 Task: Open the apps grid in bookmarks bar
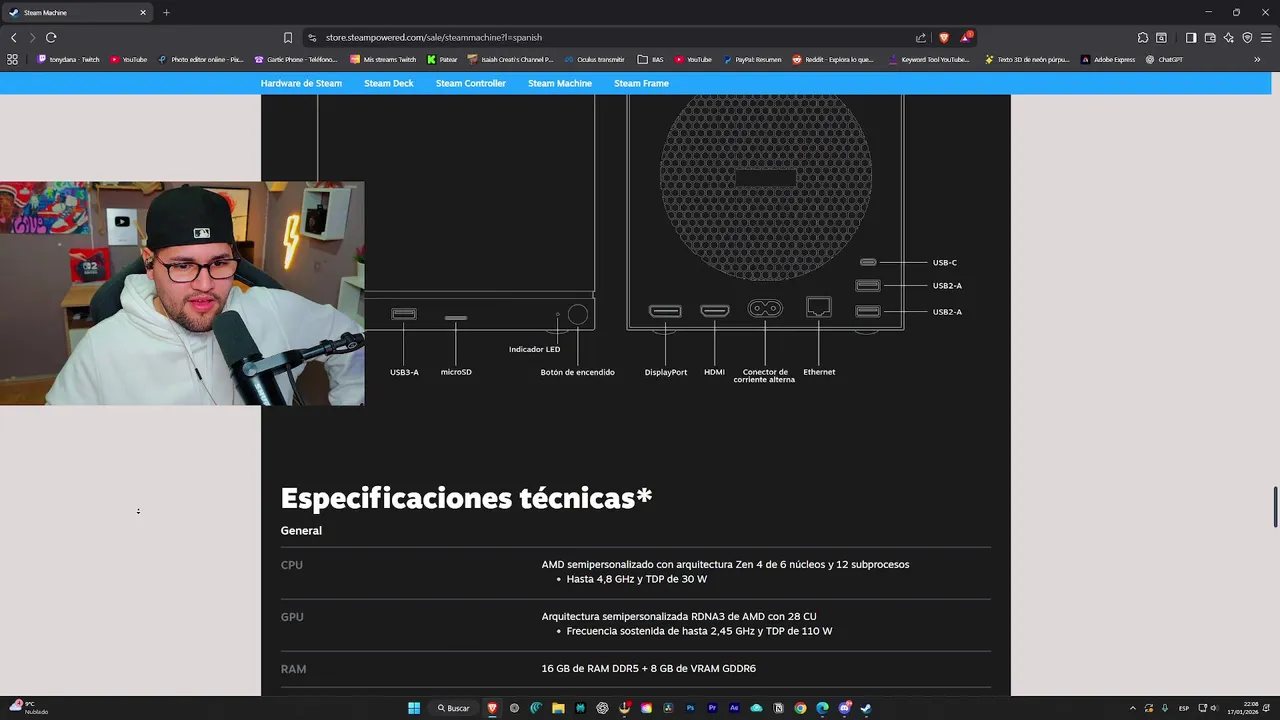12,59
